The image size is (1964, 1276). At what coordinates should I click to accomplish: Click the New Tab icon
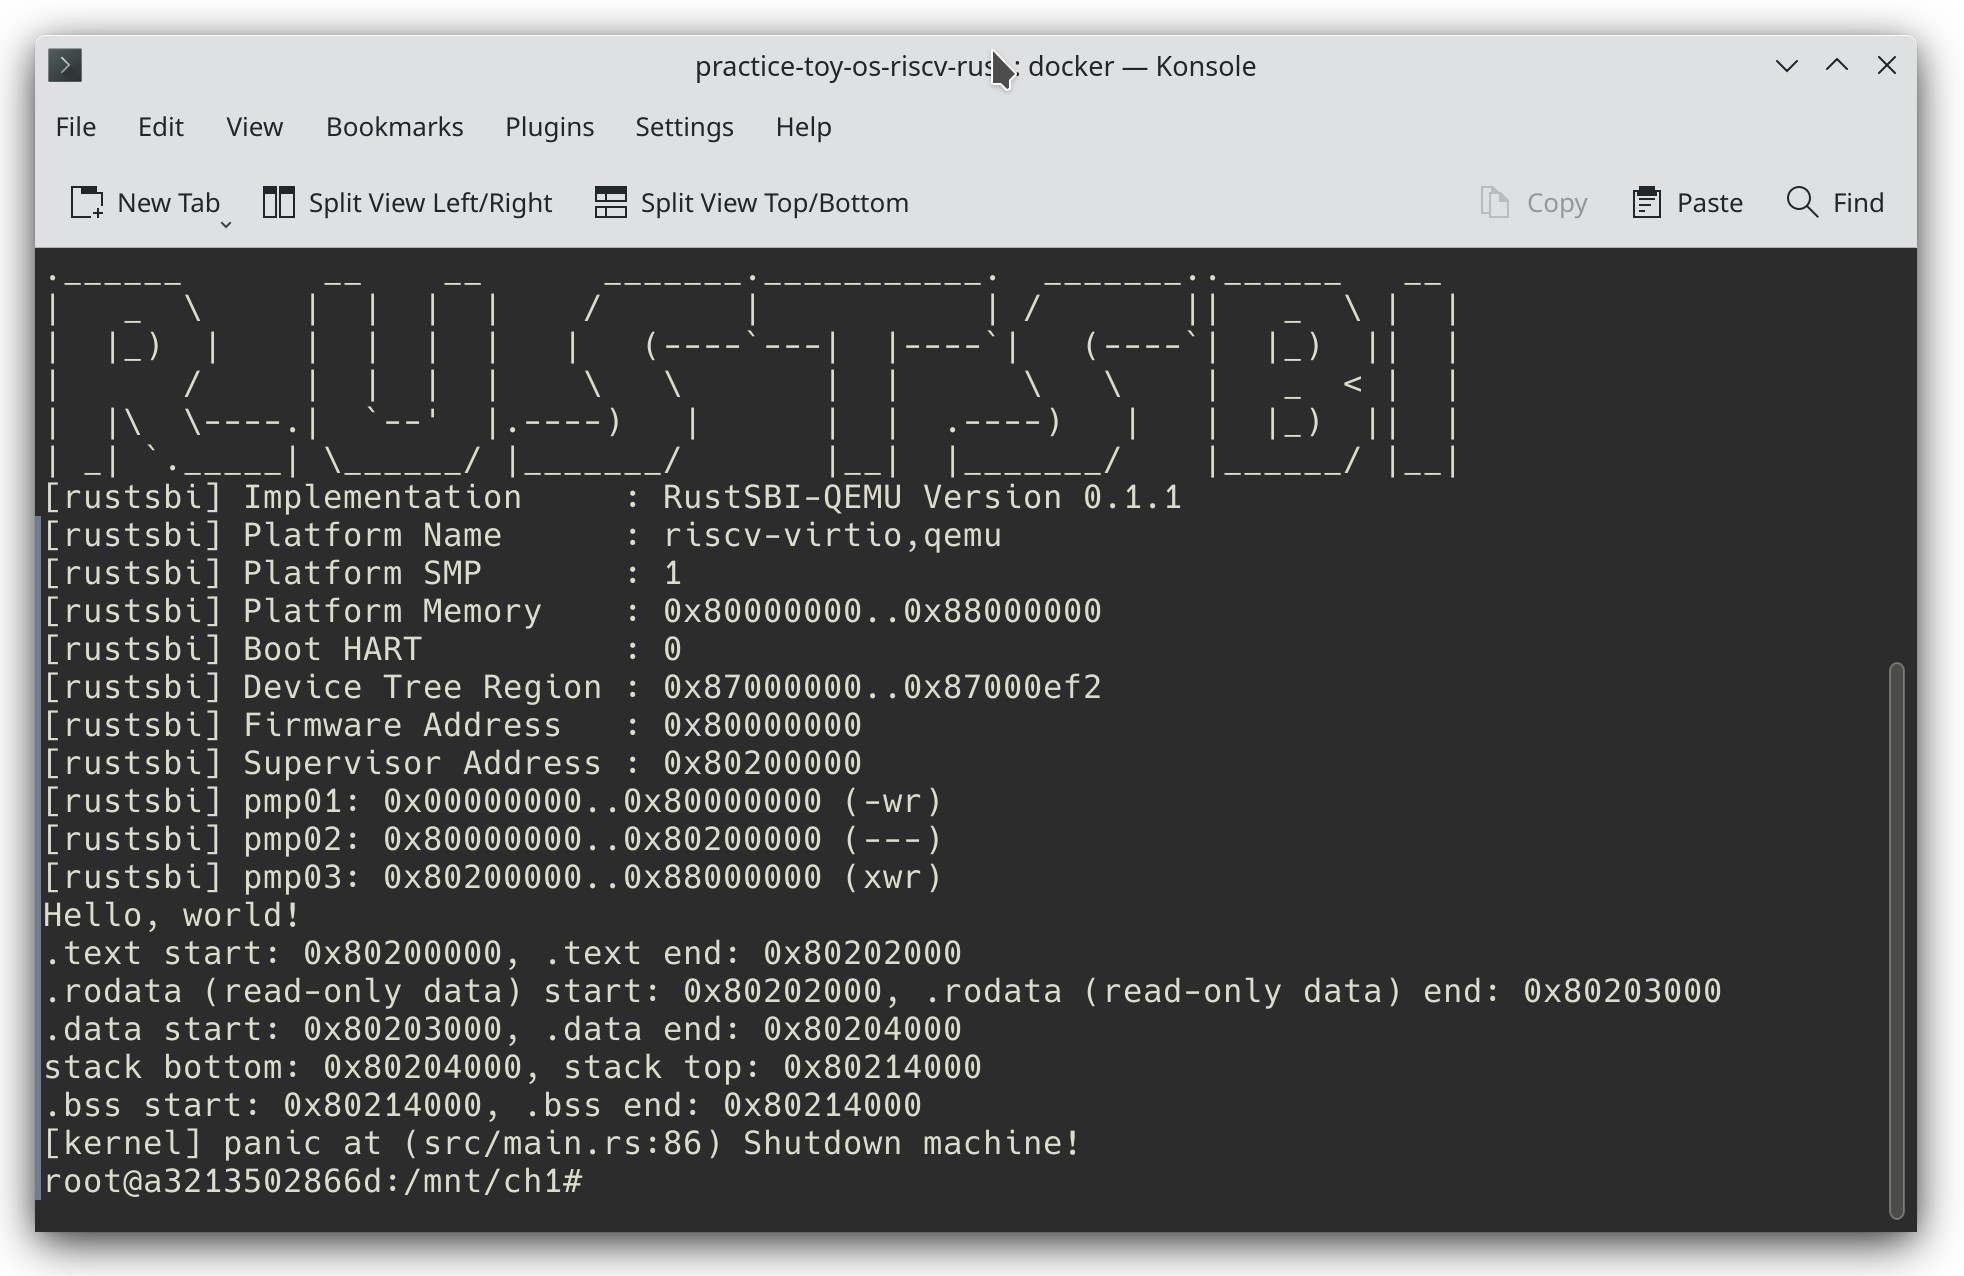click(87, 203)
